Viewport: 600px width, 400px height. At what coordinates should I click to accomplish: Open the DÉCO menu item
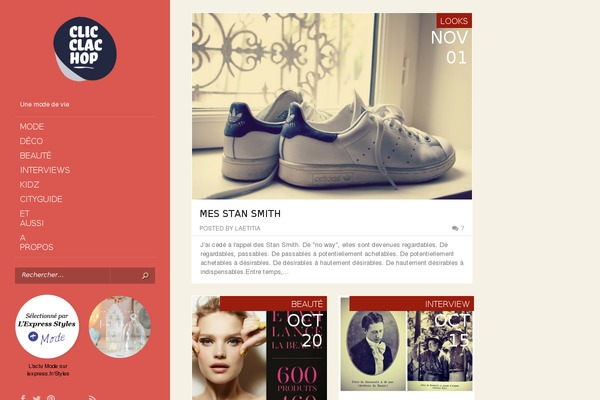(x=31, y=141)
